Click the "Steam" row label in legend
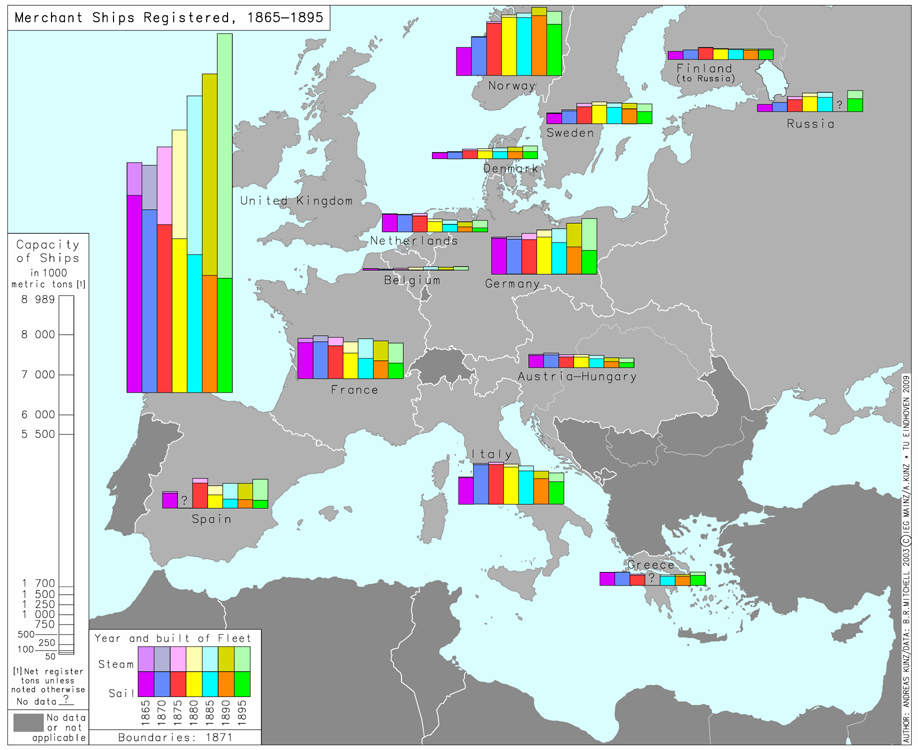This screenshot has height=750, width=918. pos(115,663)
